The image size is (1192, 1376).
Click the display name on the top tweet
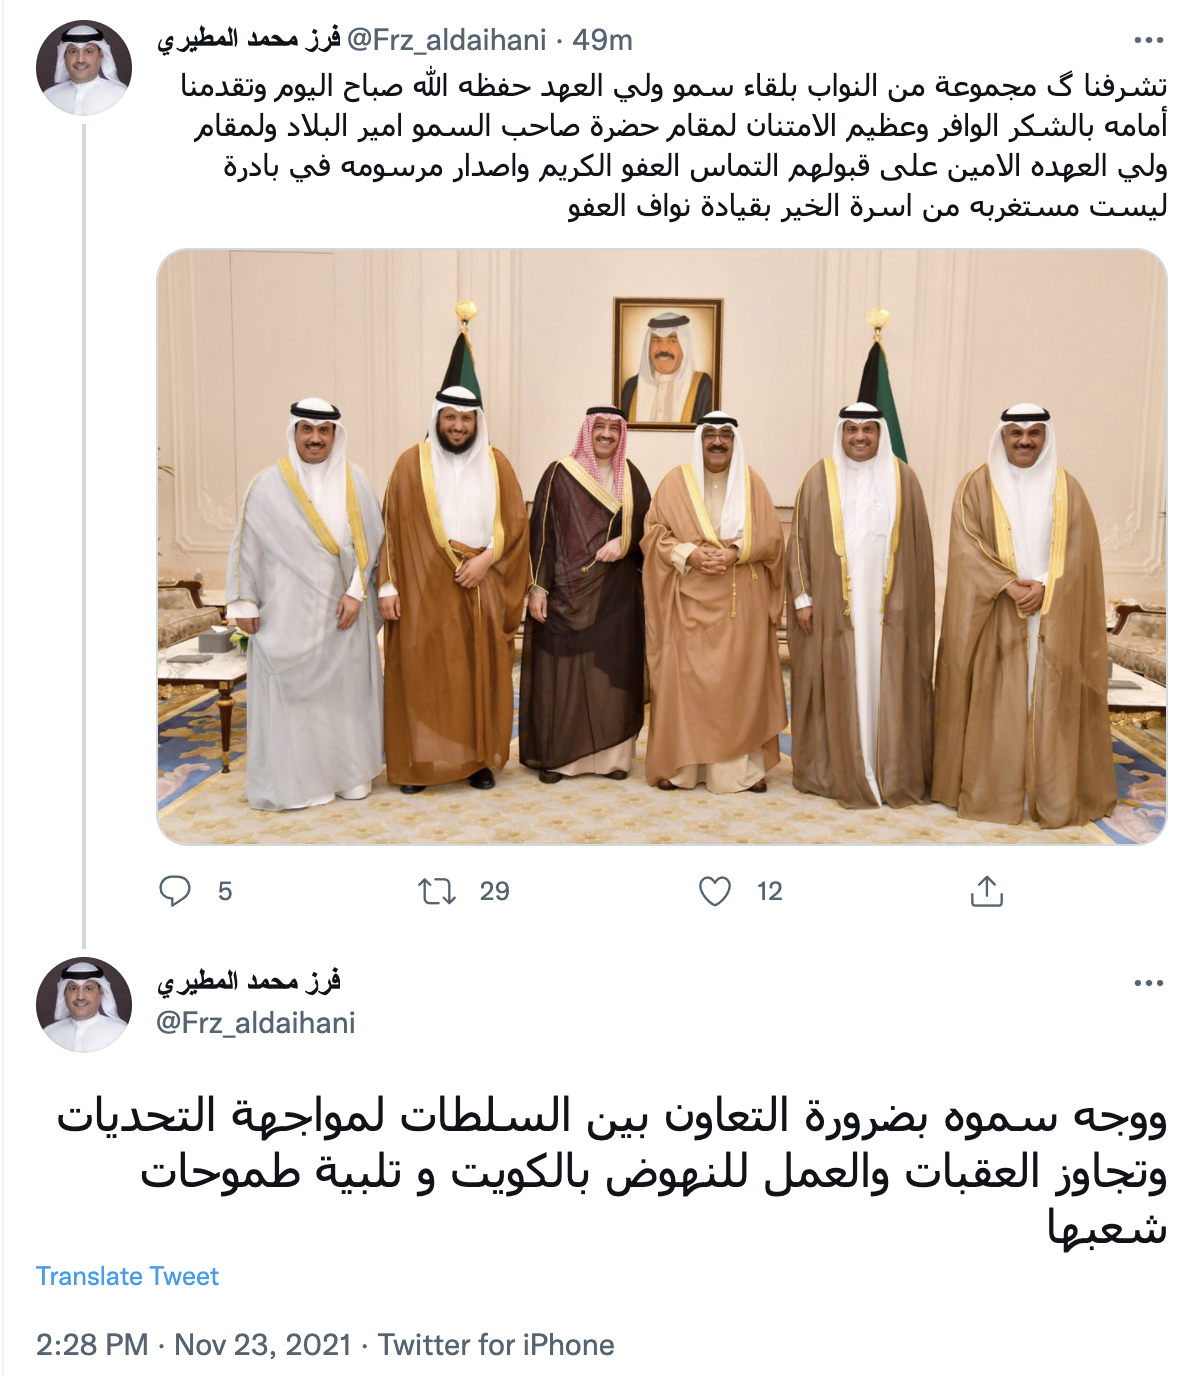coord(249,40)
